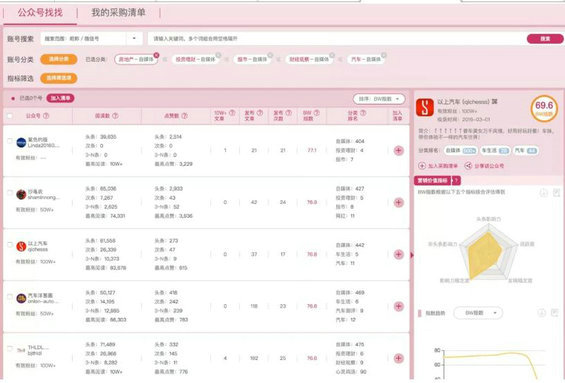Switch to the 我的采购清单 tab

118,13
